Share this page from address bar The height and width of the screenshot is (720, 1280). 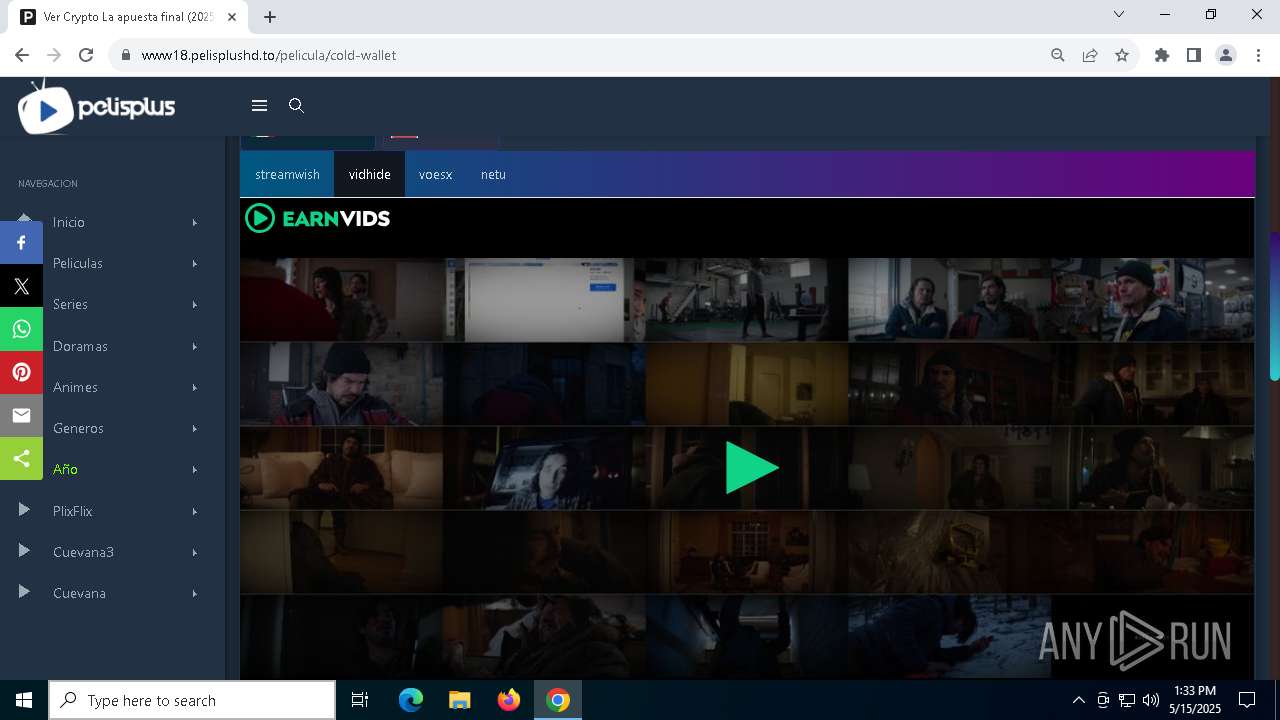(1090, 55)
